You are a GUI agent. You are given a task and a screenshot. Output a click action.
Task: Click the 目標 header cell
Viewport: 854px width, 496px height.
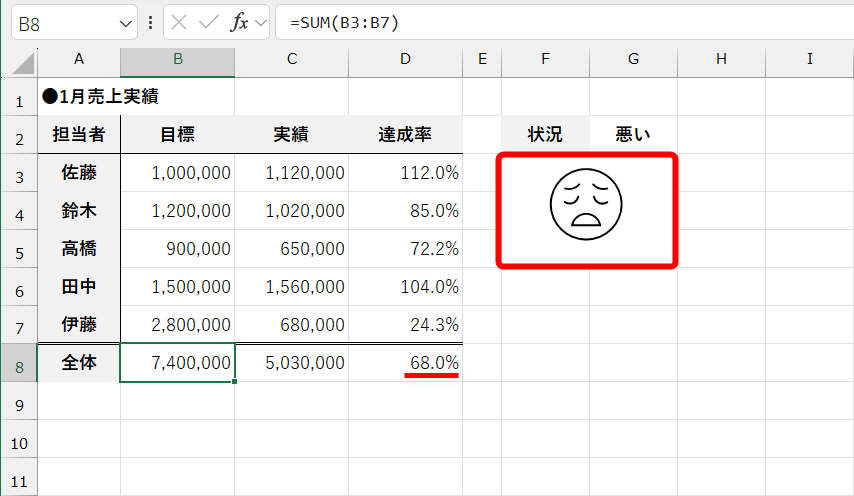click(x=178, y=134)
